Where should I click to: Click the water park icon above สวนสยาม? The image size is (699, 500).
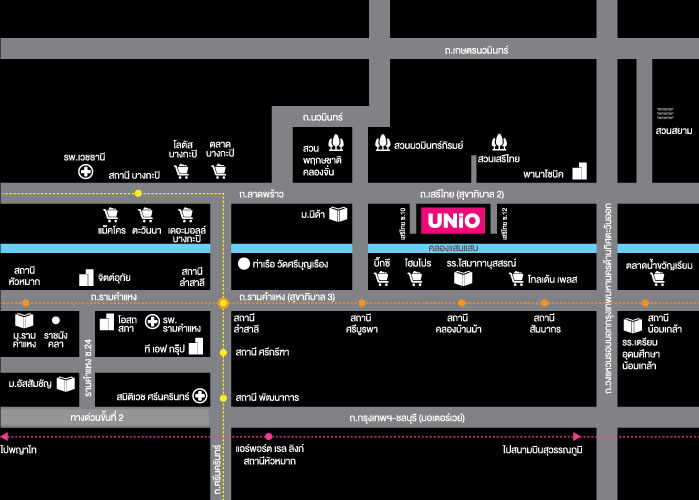661,113
